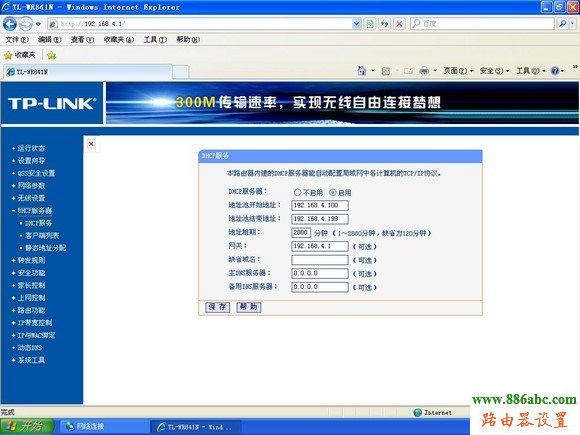
Task: Click the empty new tab button
Action: point(181,72)
